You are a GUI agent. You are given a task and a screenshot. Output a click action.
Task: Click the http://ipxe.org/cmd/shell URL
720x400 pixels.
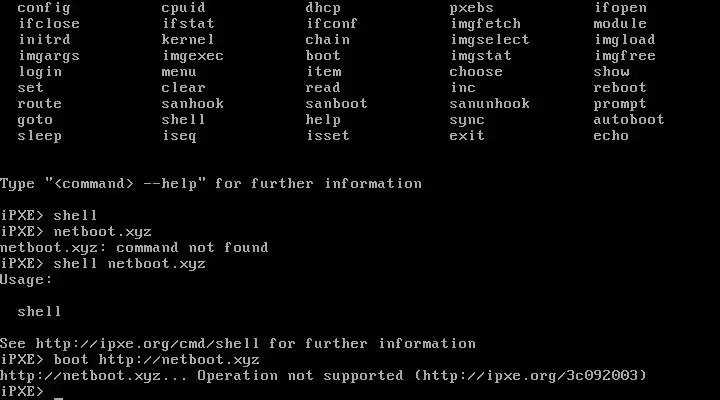(x=147, y=344)
